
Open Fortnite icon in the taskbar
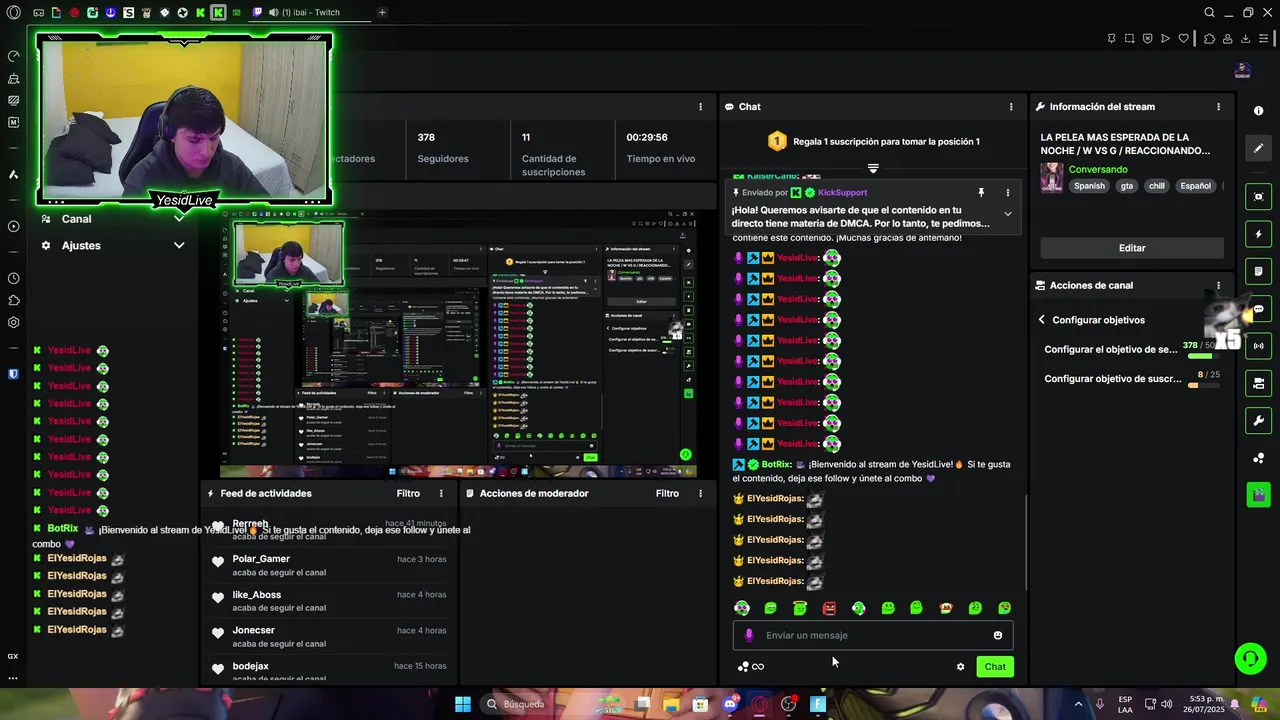pos(817,704)
